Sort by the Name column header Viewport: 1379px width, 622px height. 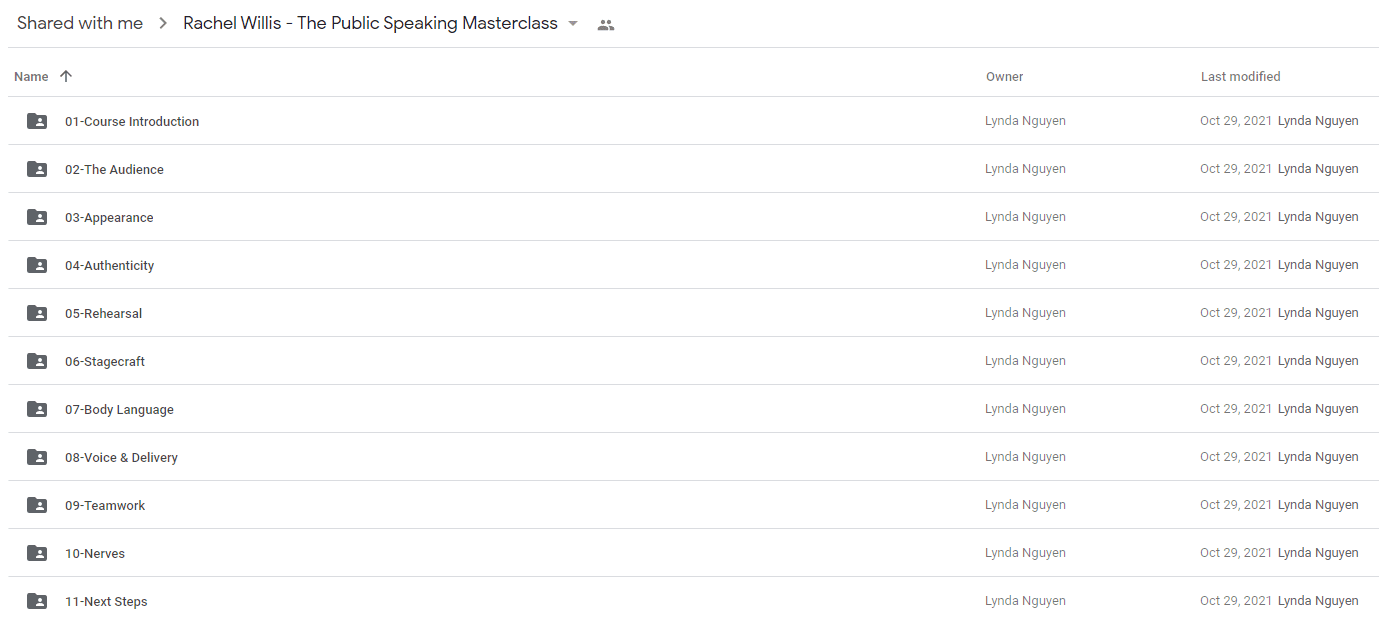click(32, 76)
